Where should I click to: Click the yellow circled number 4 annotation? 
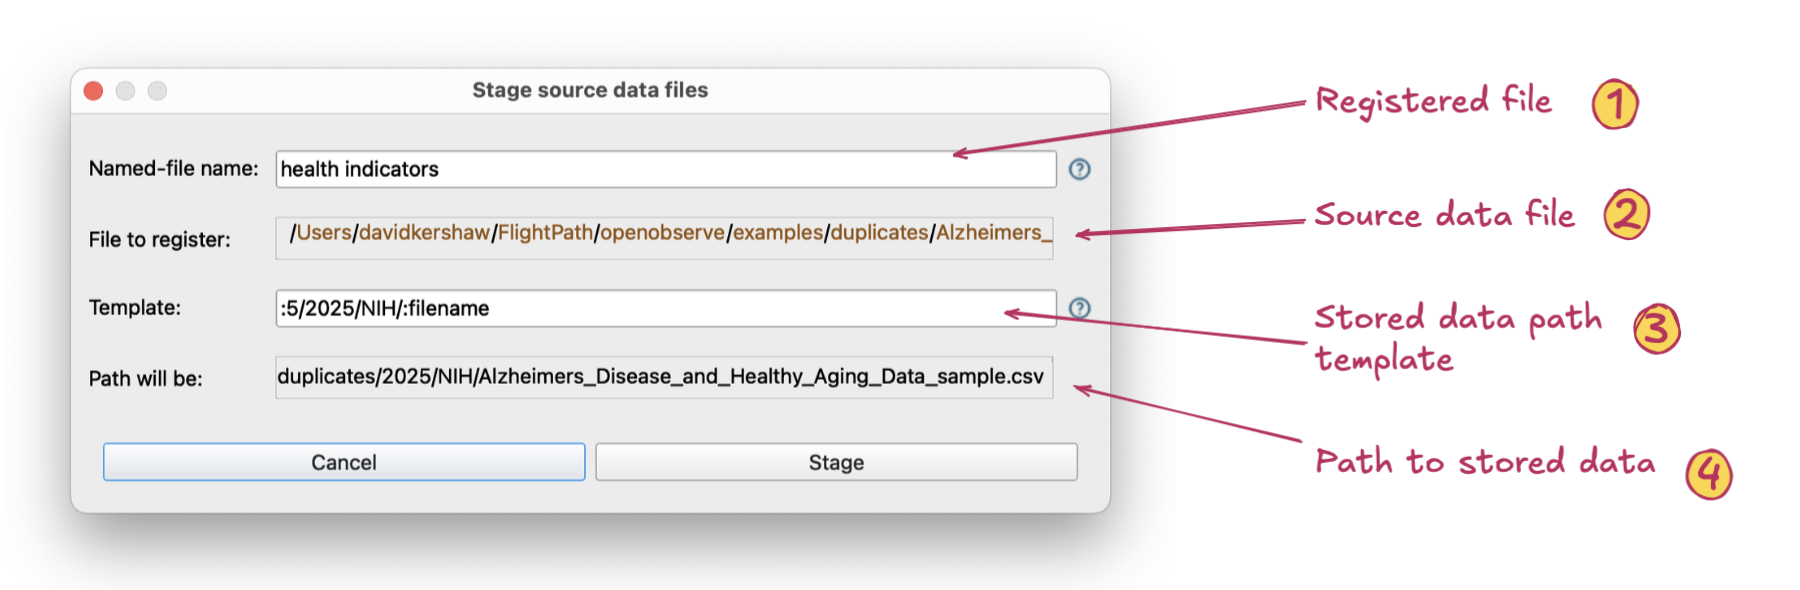(x=1708, y=473)
